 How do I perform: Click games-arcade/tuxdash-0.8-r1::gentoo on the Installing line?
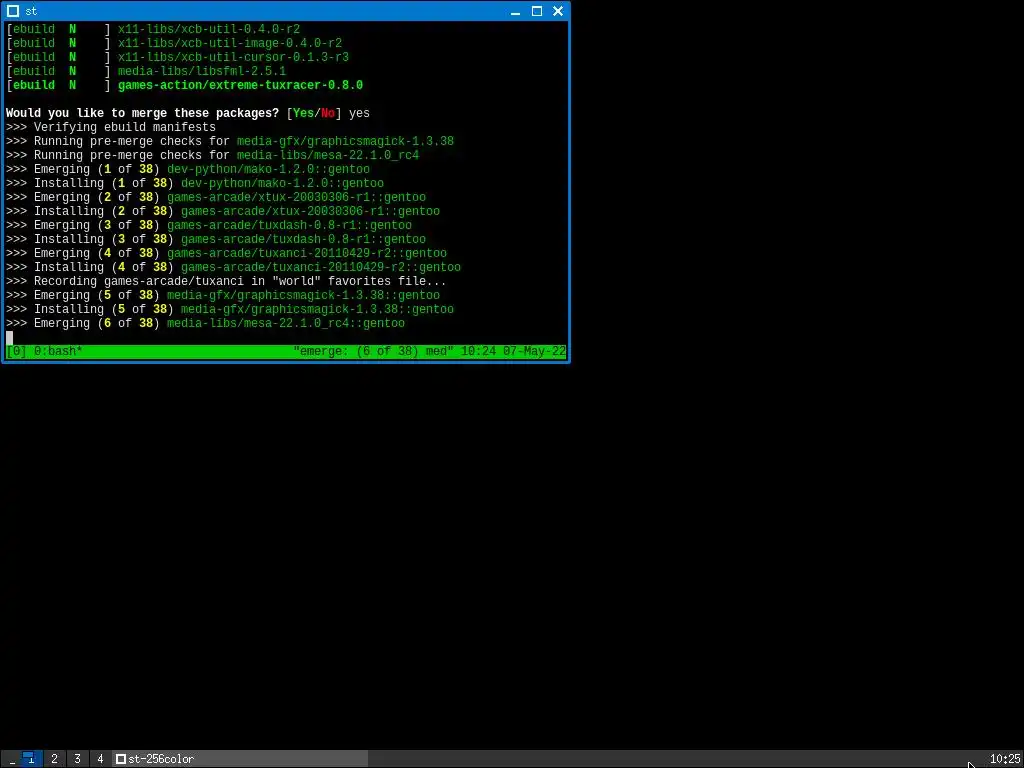[303, 239]
